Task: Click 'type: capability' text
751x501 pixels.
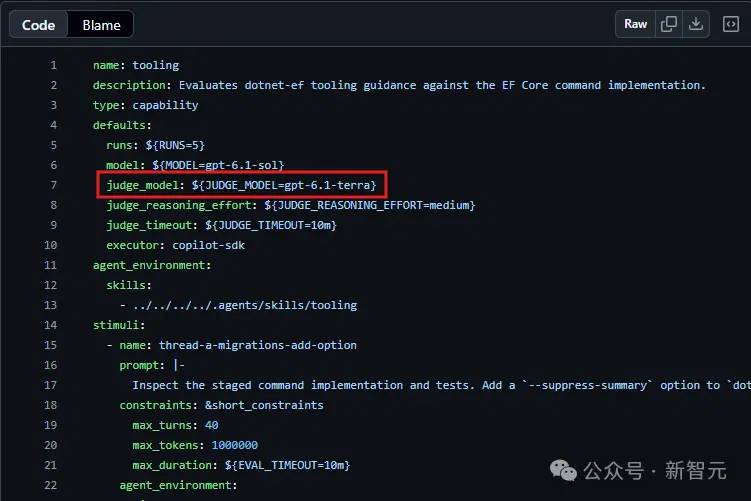Action: tap(146, 105)
